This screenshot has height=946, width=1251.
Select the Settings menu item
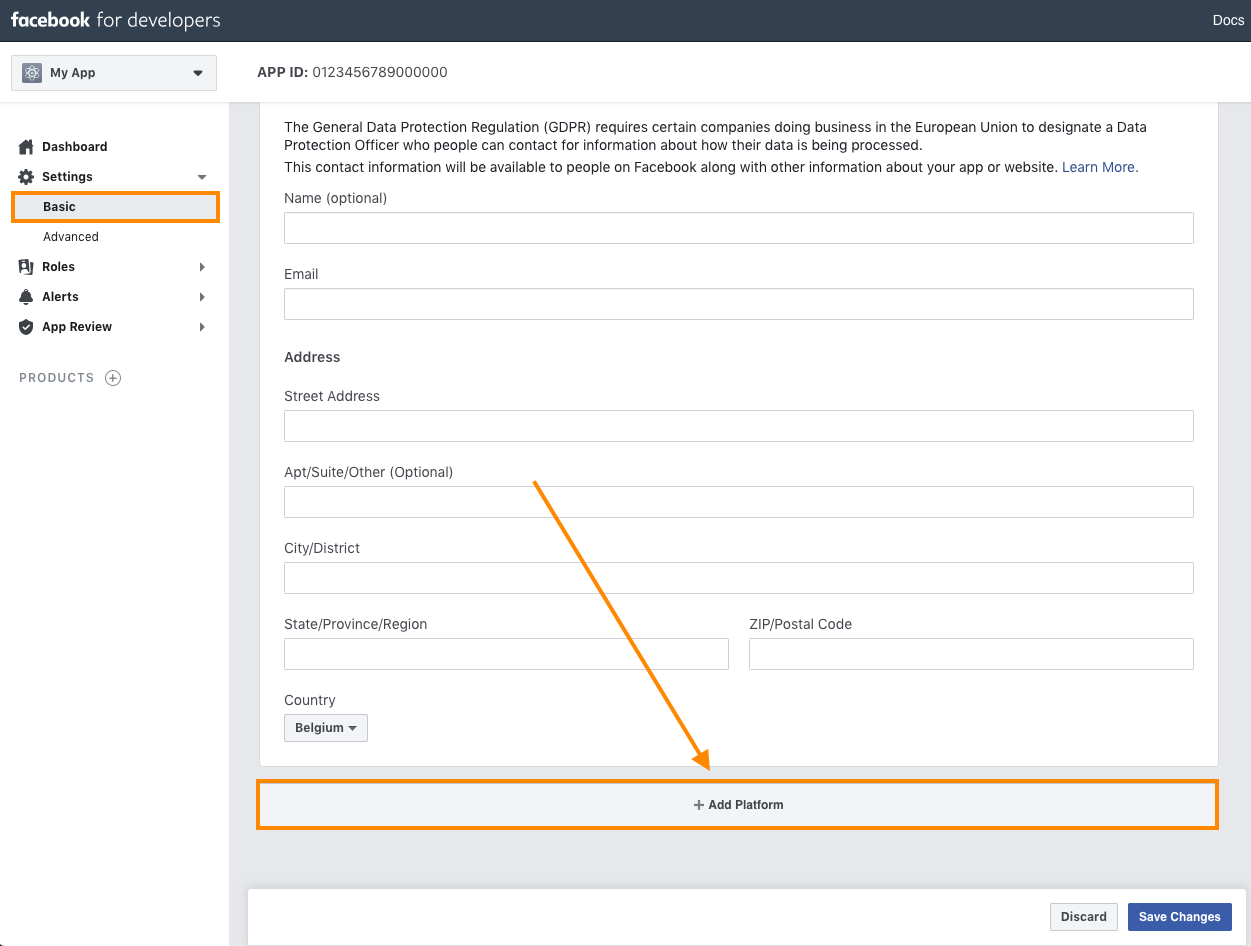[67, 177]
